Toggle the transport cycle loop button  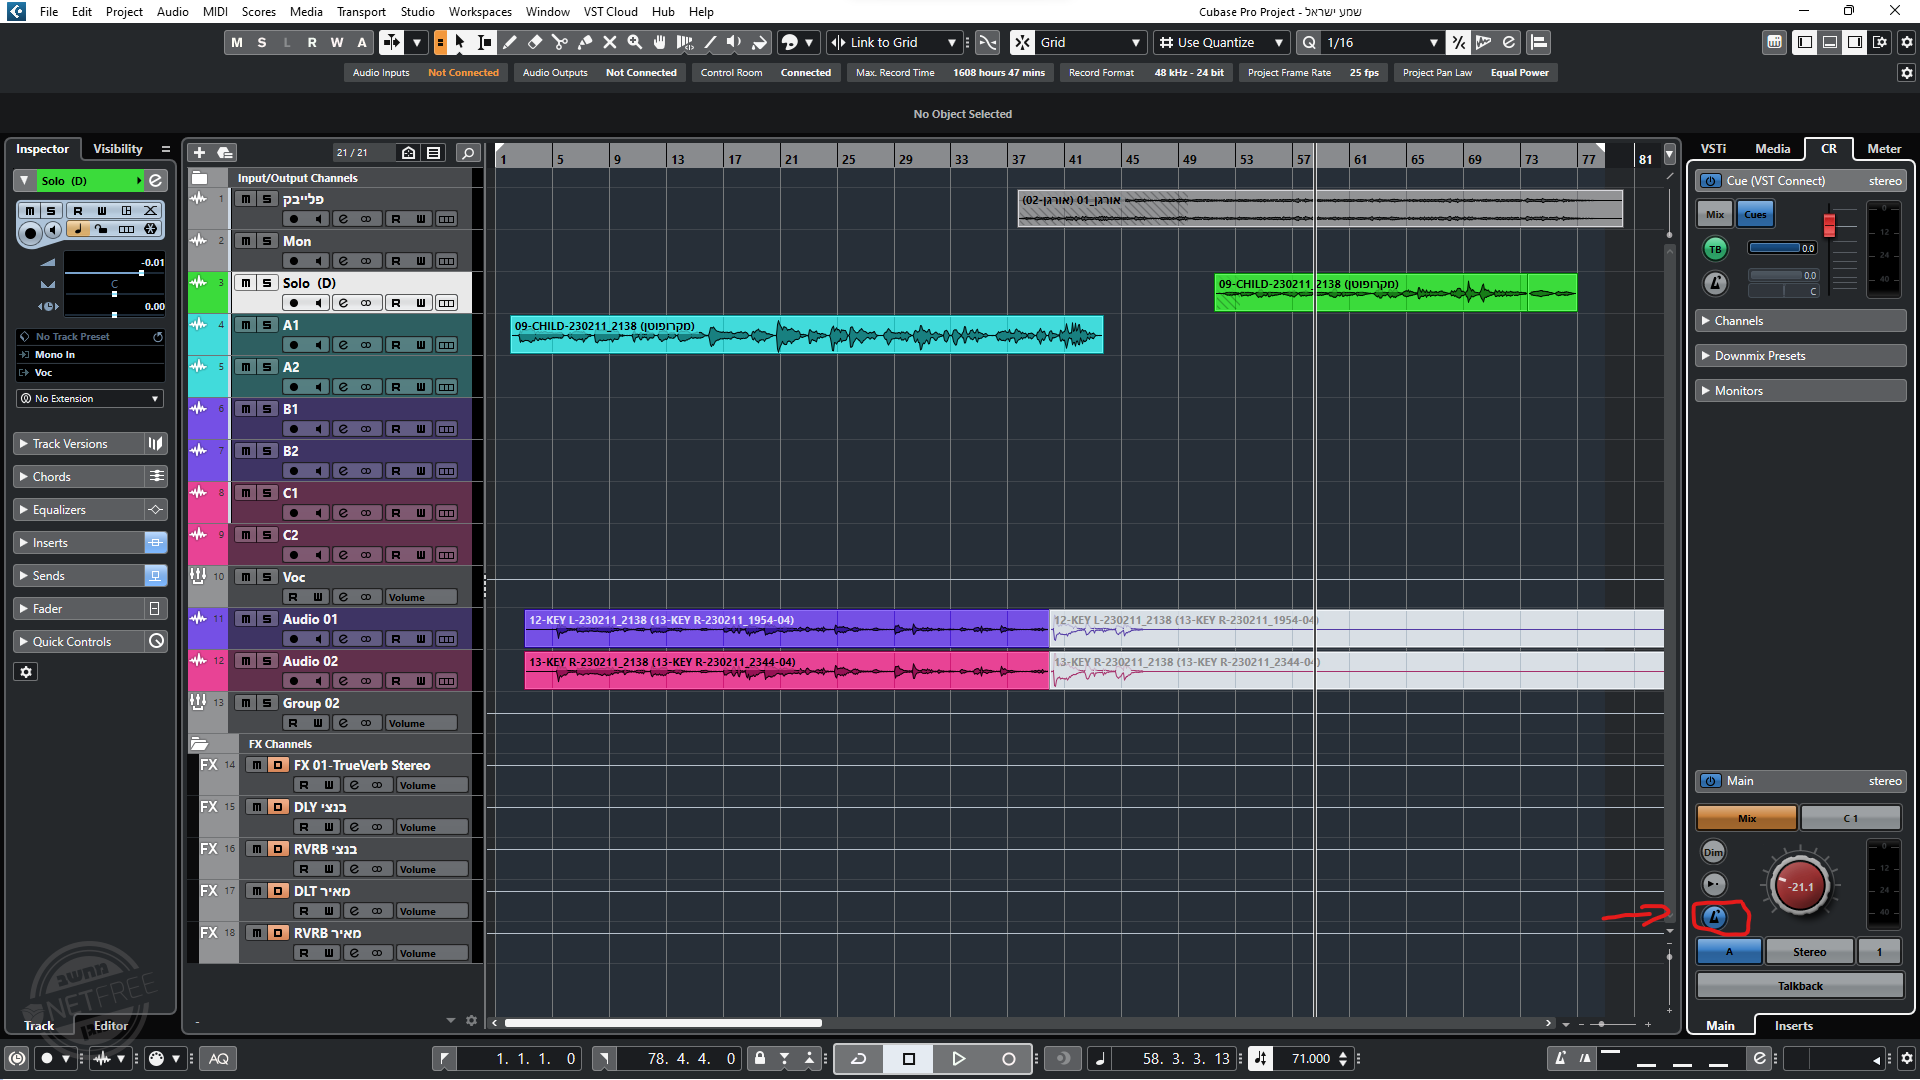(x=858, y=1058)
